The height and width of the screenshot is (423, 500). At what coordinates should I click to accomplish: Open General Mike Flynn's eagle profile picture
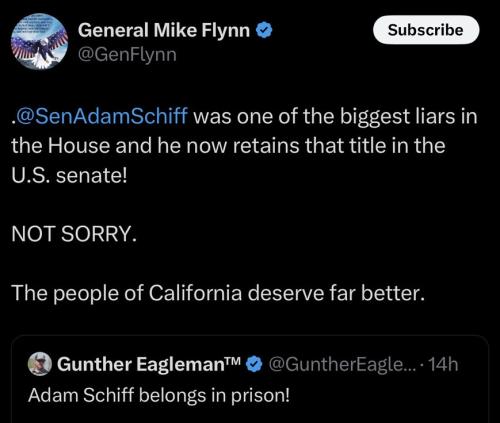[x=39, y=41]
